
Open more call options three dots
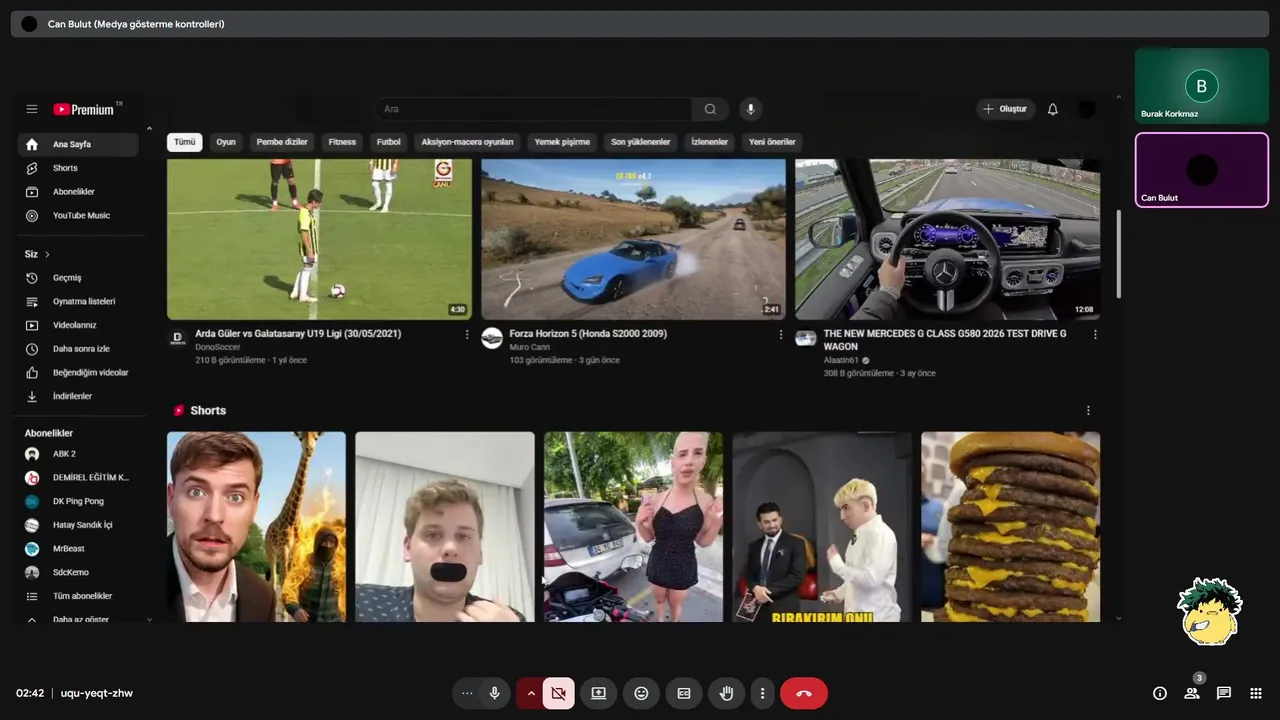pos(763,693)
